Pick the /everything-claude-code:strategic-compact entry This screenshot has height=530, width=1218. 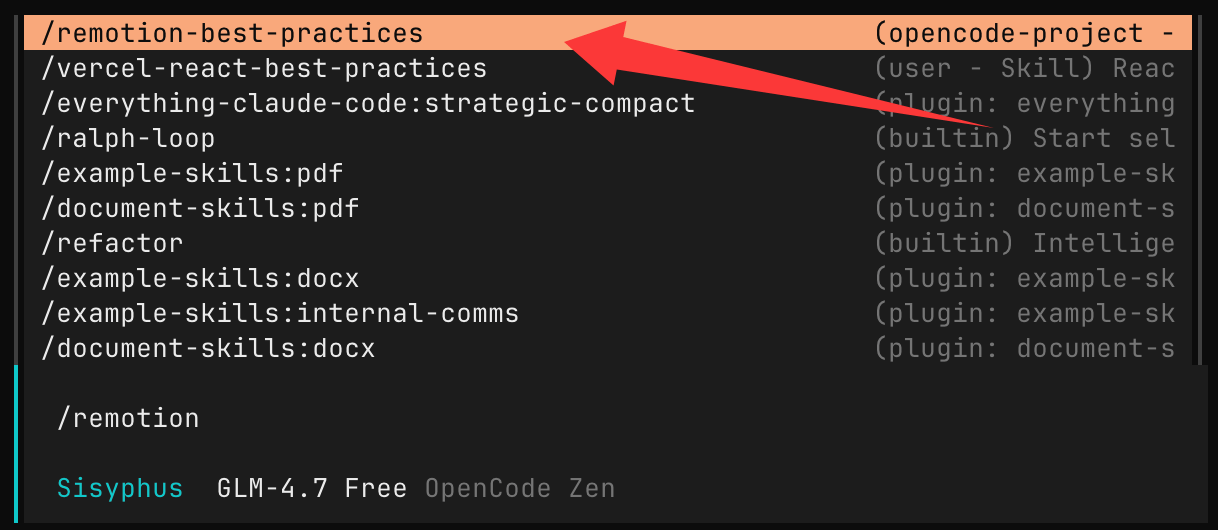point(368,104)
